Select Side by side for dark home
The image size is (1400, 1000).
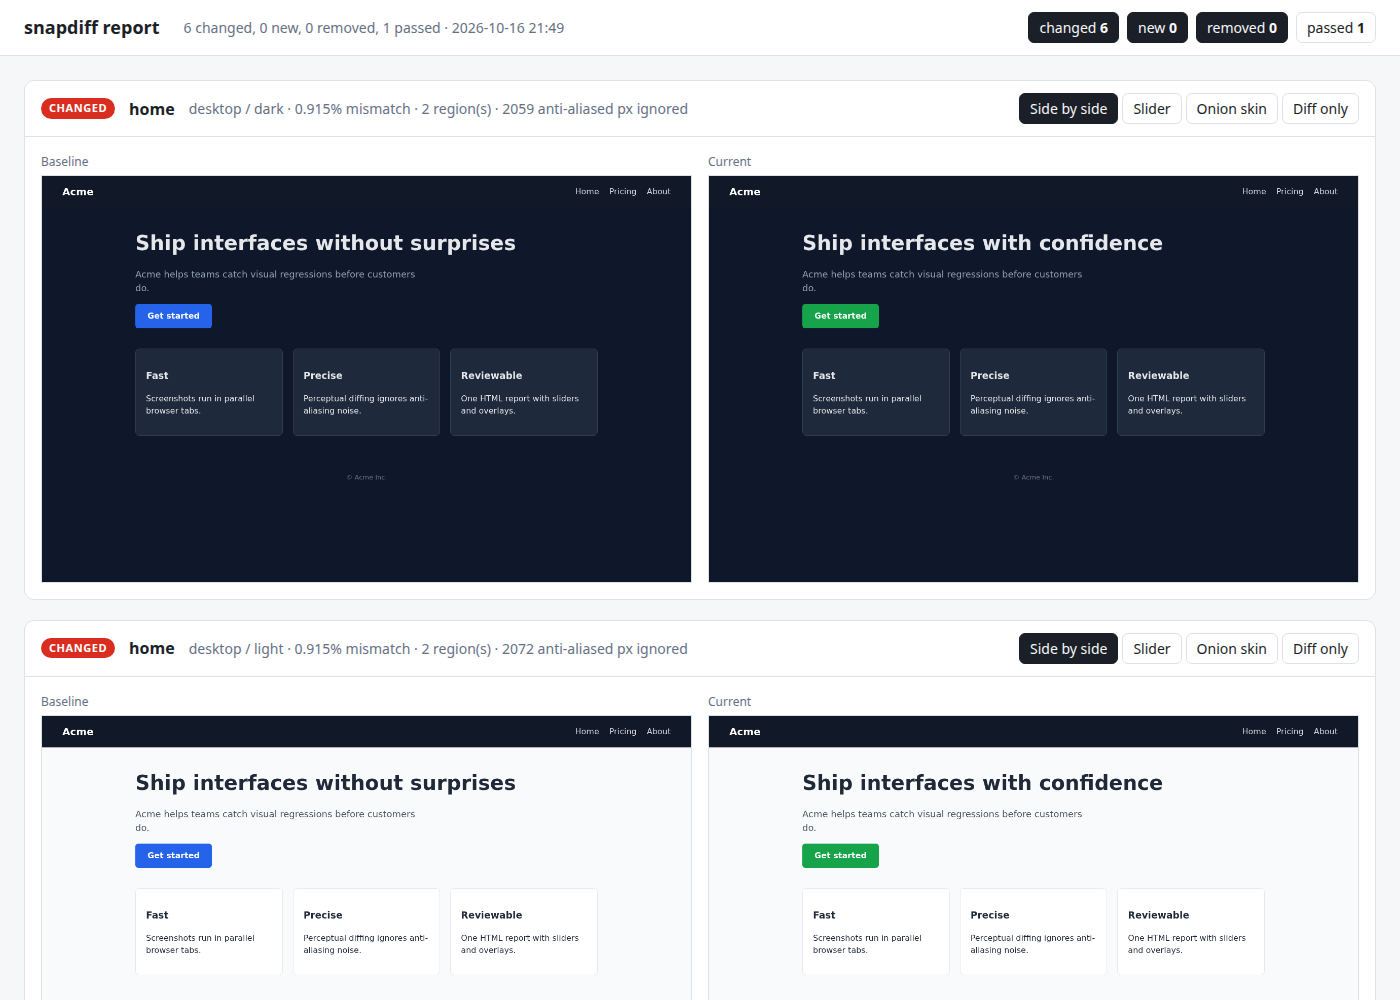[x=1068, y=109]
